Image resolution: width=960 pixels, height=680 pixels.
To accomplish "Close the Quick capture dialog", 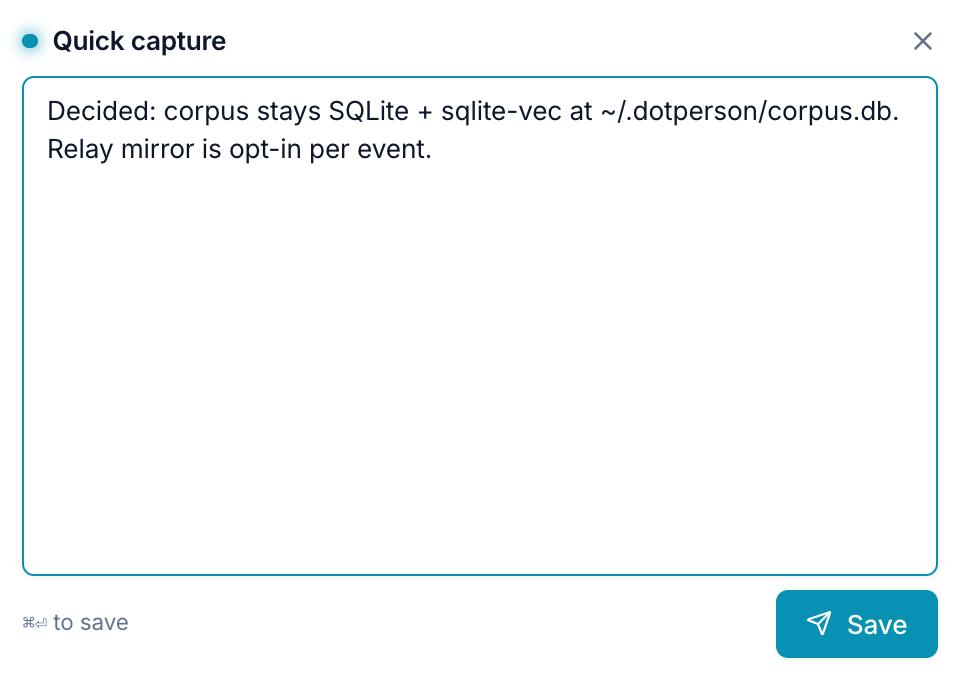I will click(923, 41).
